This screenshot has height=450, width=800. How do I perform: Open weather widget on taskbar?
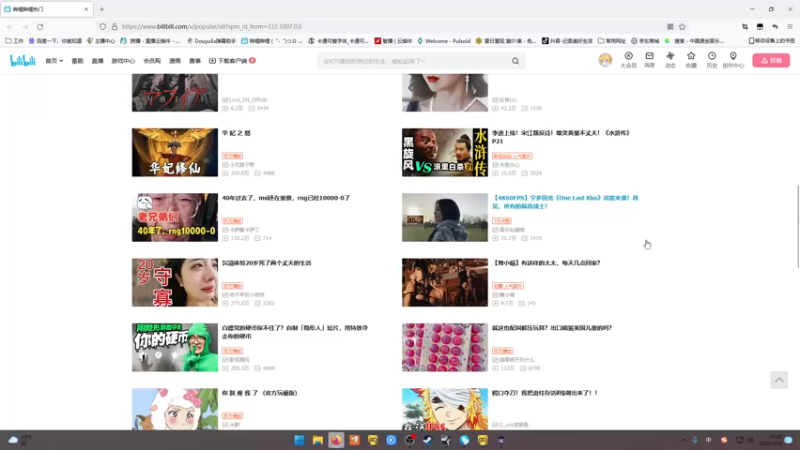click(x=20, y=440)
